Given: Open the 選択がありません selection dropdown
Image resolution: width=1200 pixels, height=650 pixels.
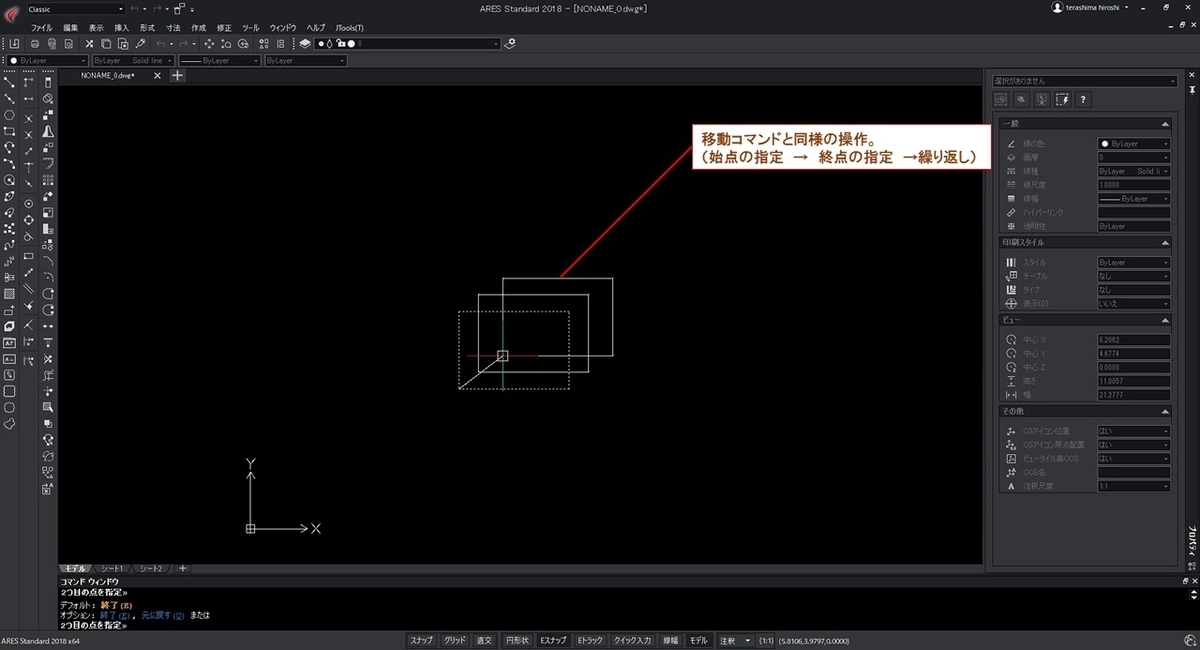Looking at the screenshot, I should coord(1085,81).
